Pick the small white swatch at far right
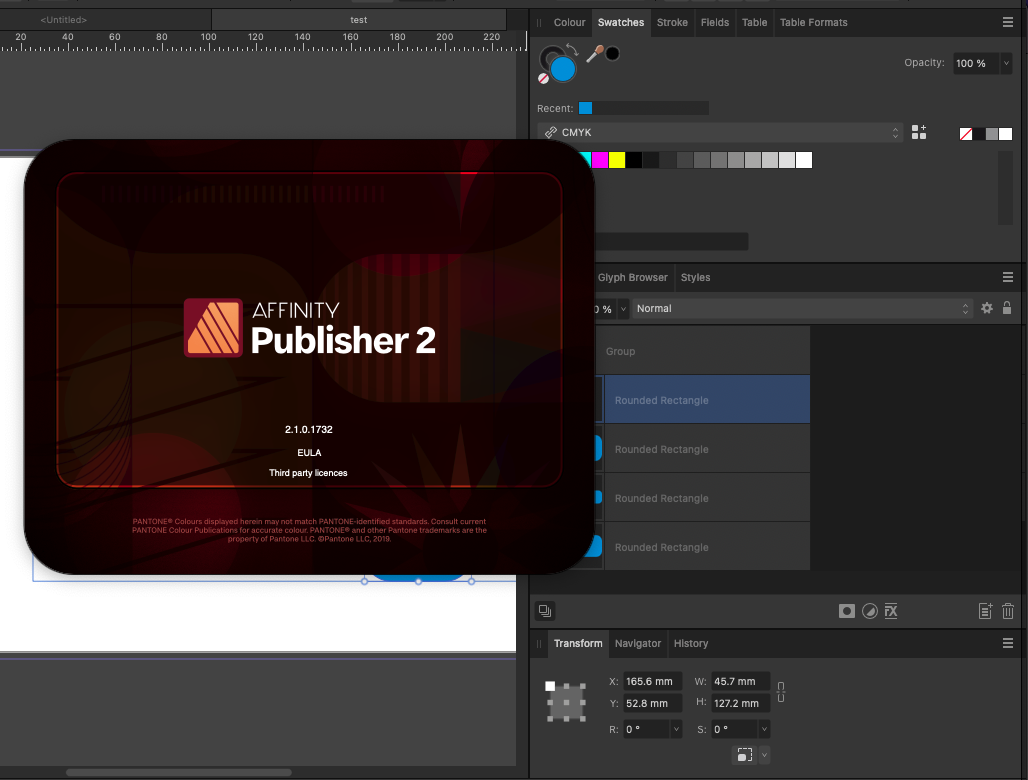Screen dimensions: 1028x780 click(x=1005, y=134)
